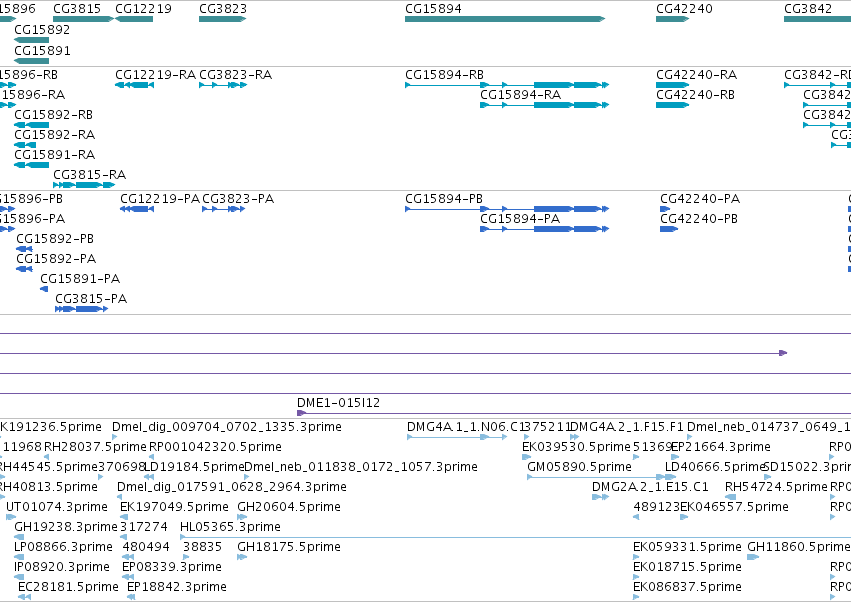
Task: Click protein CG15894-PA
Action: (544, 229)
